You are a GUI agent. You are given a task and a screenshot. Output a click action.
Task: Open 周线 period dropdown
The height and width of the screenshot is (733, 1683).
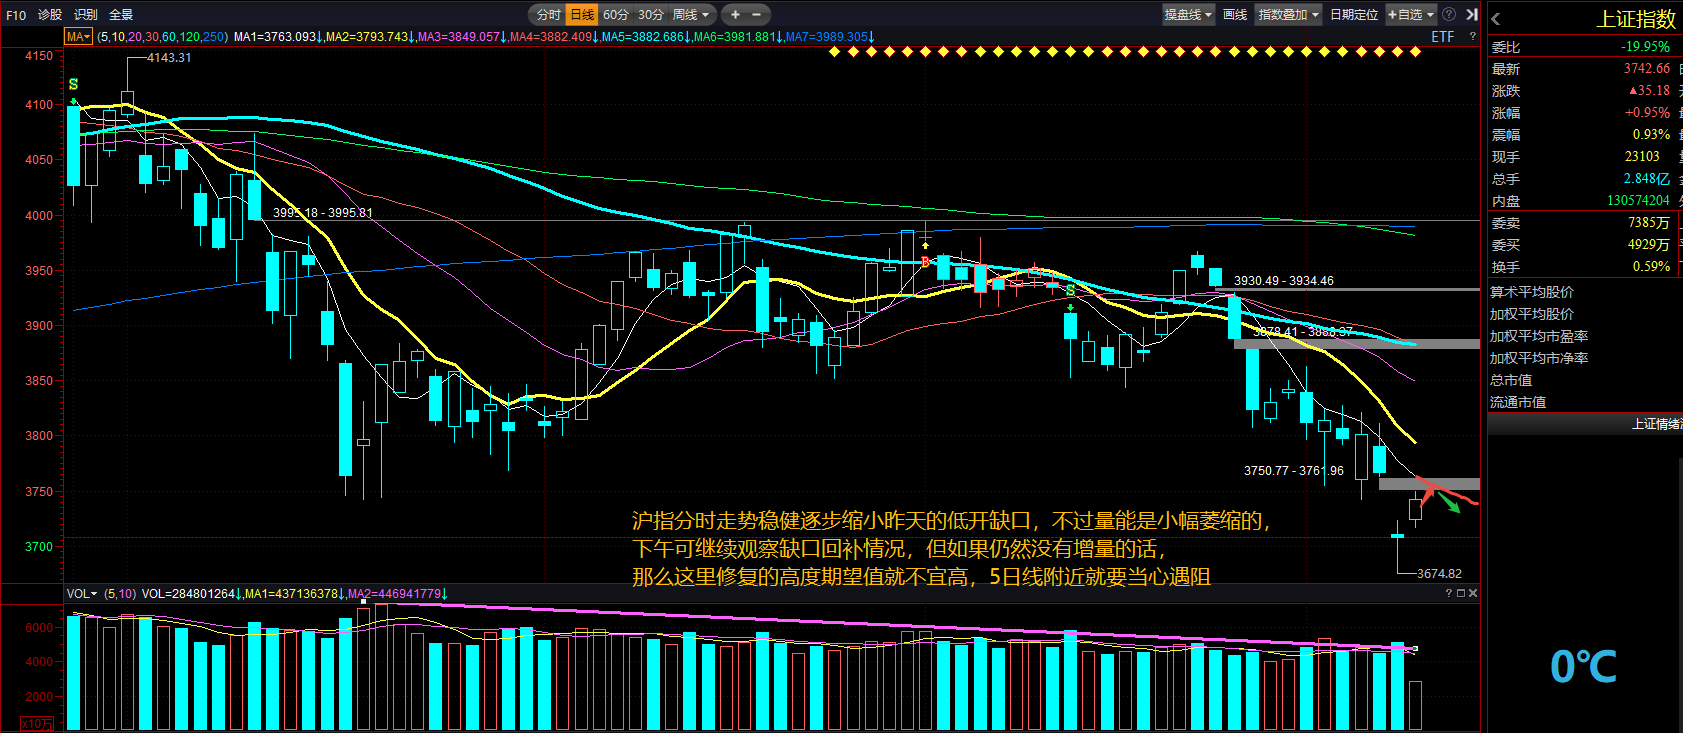(x=691, y=14)
